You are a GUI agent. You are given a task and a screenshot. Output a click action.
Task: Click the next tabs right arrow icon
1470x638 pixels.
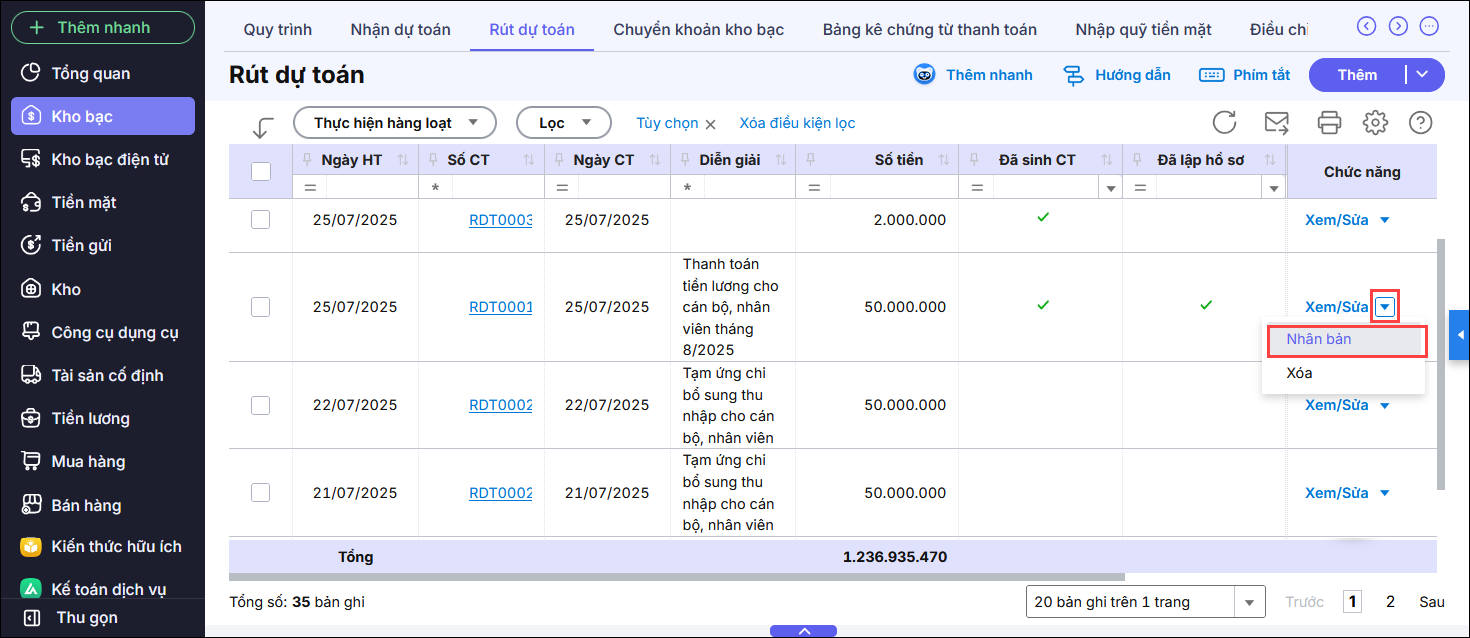[x=1399, y=27]
